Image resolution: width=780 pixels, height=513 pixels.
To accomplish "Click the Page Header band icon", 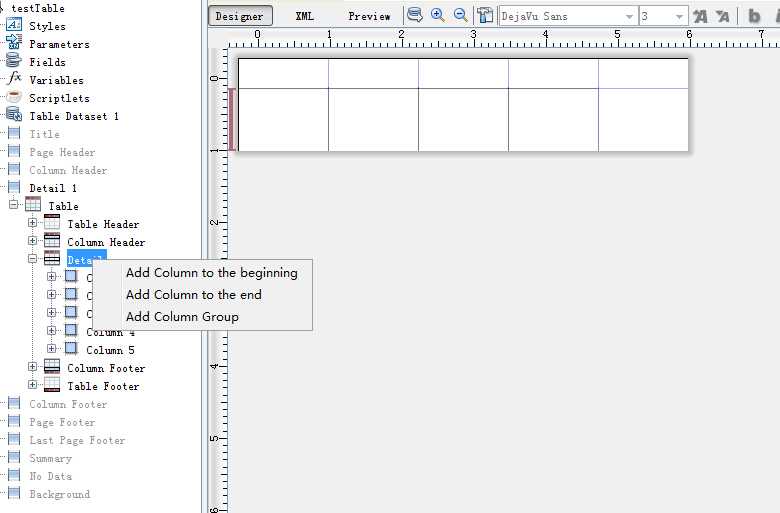I will pyautogui.click(x=14, y=151).
